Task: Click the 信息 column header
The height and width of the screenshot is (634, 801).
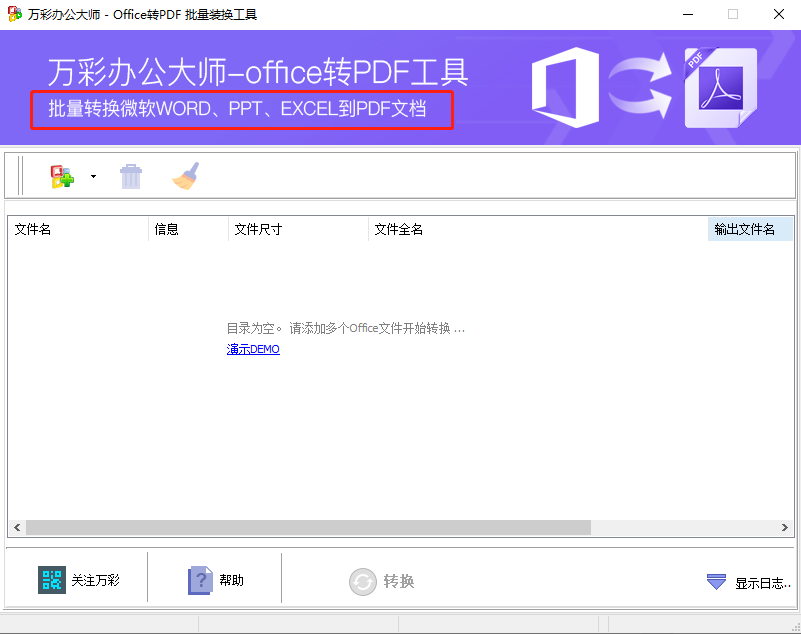Action: click(189, 229)
